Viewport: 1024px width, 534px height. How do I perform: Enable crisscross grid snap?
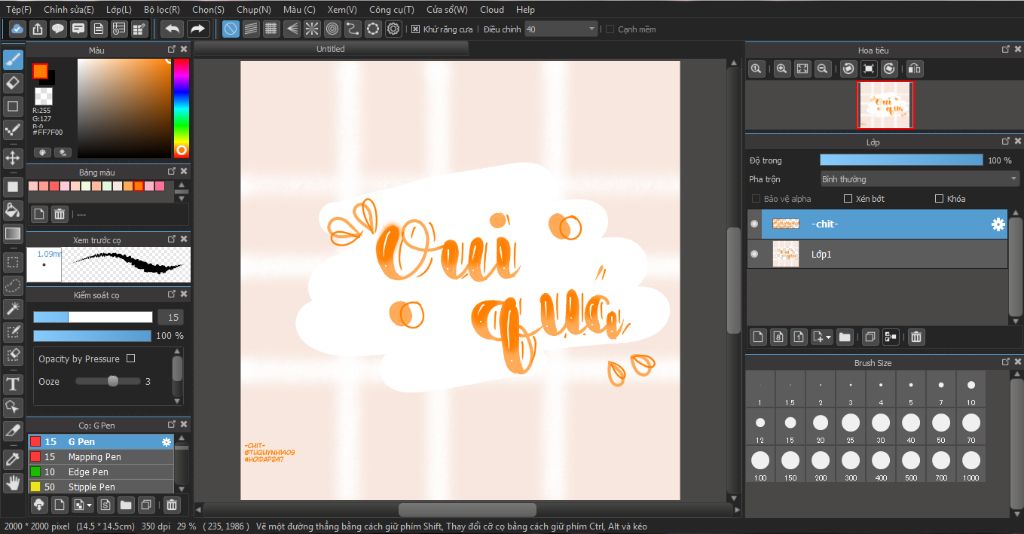(271, 29)
